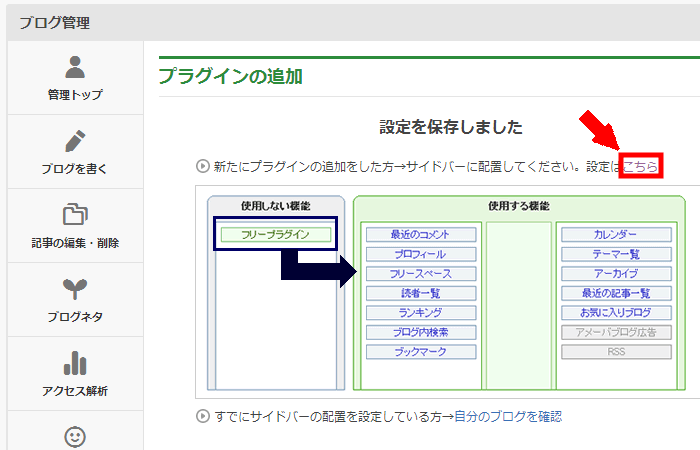Image resolution: width=700 pixels, height=450 pixels.
Task: Select the フリープラグイン plugin item
Action: coord(276,234)
